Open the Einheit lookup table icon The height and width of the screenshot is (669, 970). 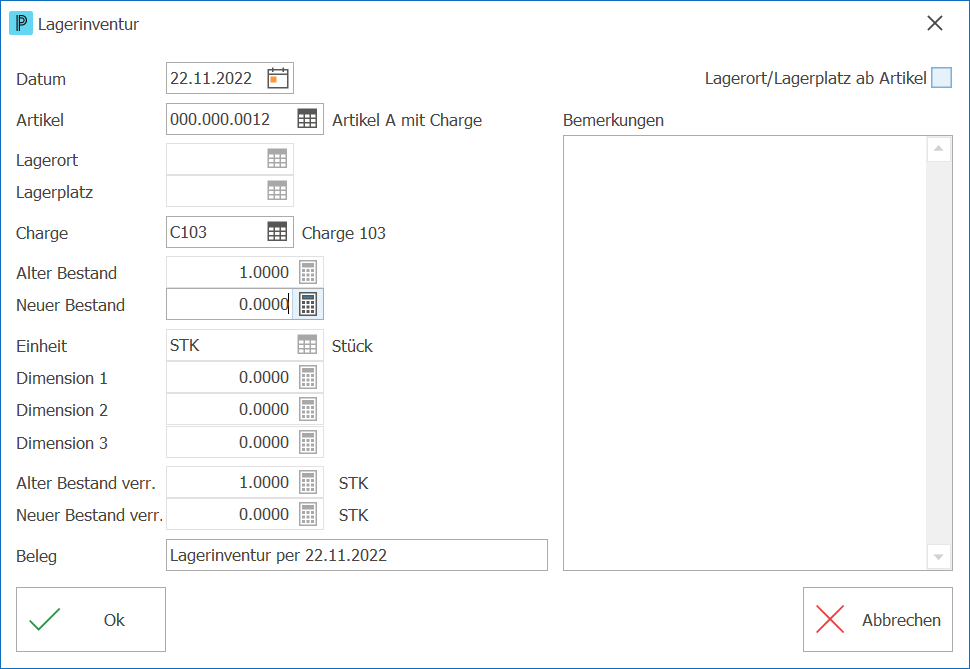[307, 345]
